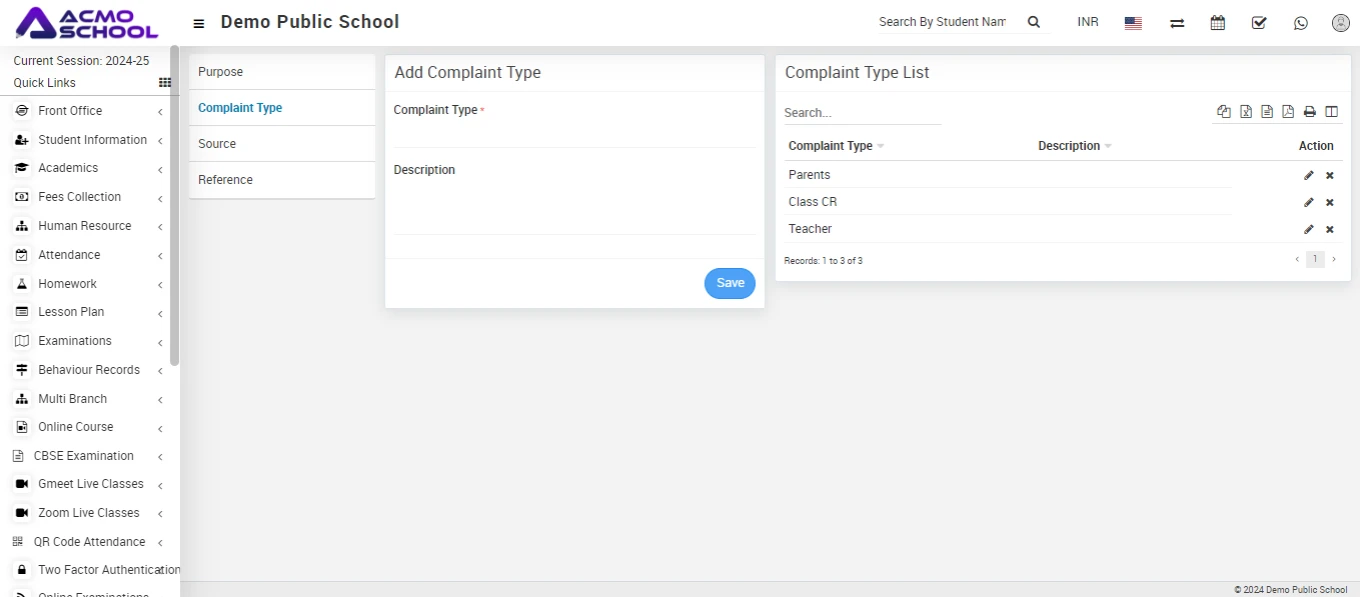This screenshot has width=1360, height=597.
Task: Open WhatsApp icon in top bar
Action: (1300, 22)
